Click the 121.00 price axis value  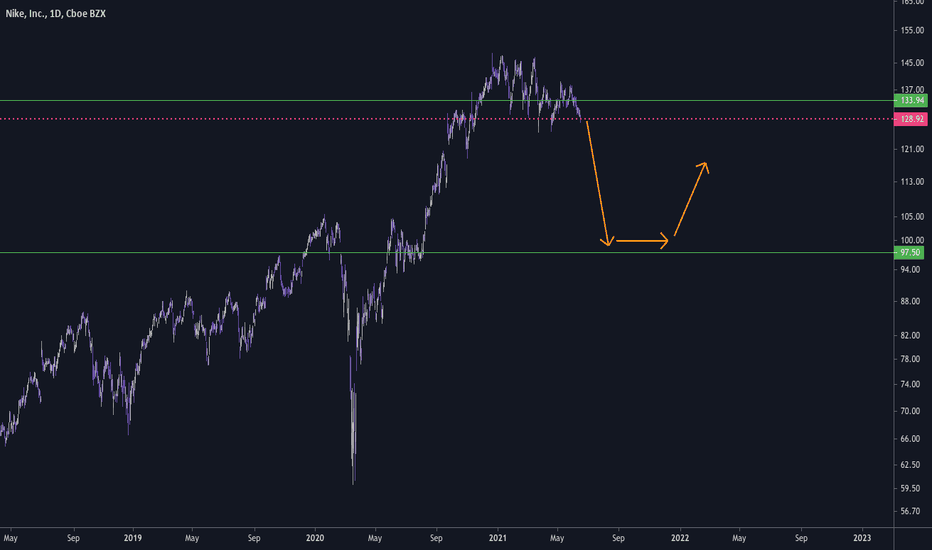click(912, 149)
